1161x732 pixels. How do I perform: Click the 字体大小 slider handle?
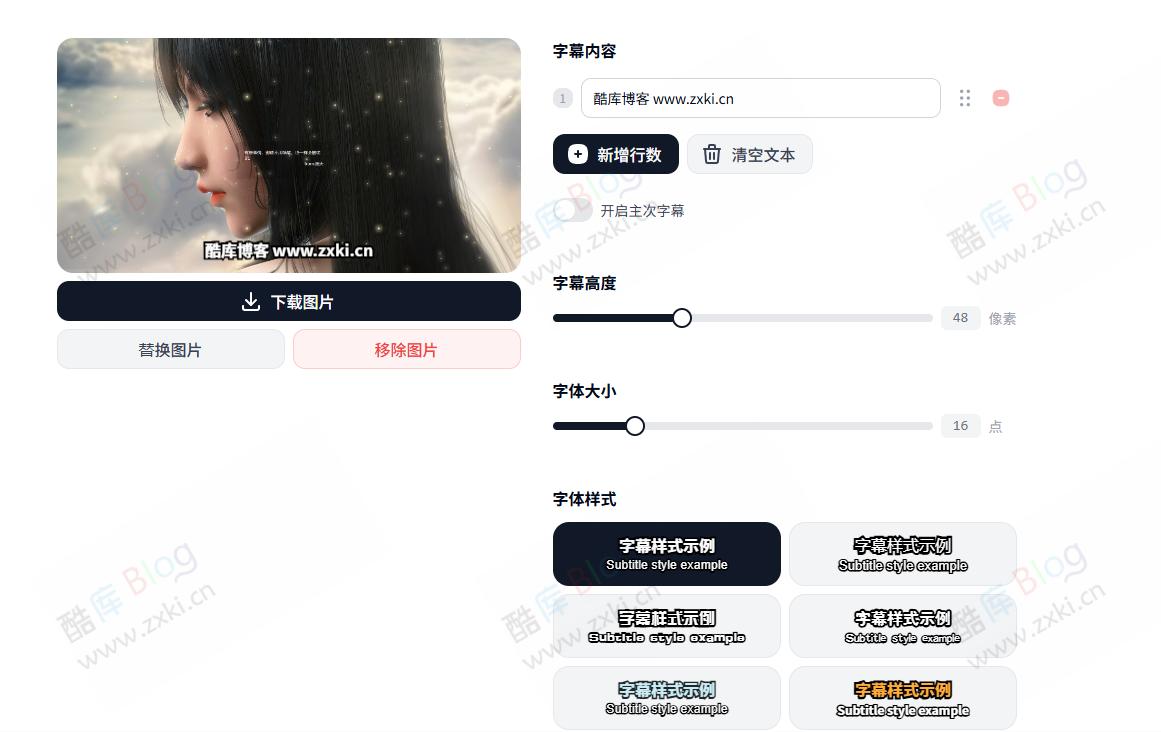point(635,426)
